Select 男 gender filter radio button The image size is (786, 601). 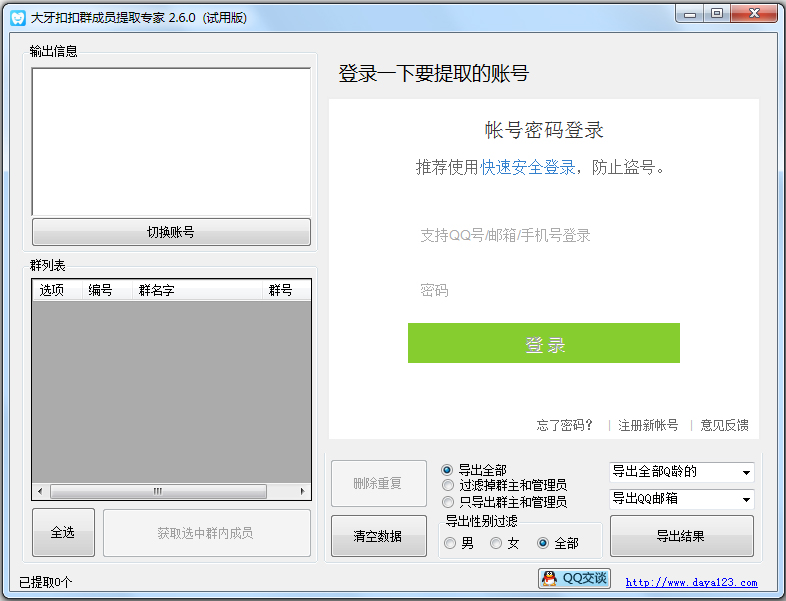click(451, 543)
